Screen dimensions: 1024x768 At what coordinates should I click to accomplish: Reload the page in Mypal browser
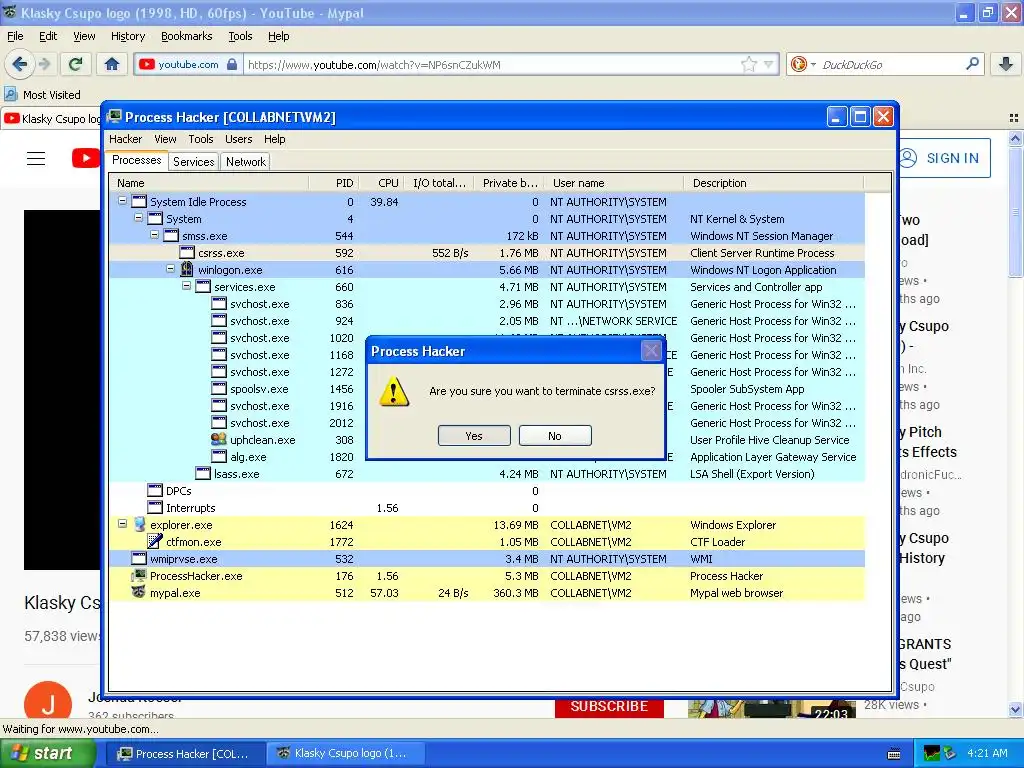[76, 64]
